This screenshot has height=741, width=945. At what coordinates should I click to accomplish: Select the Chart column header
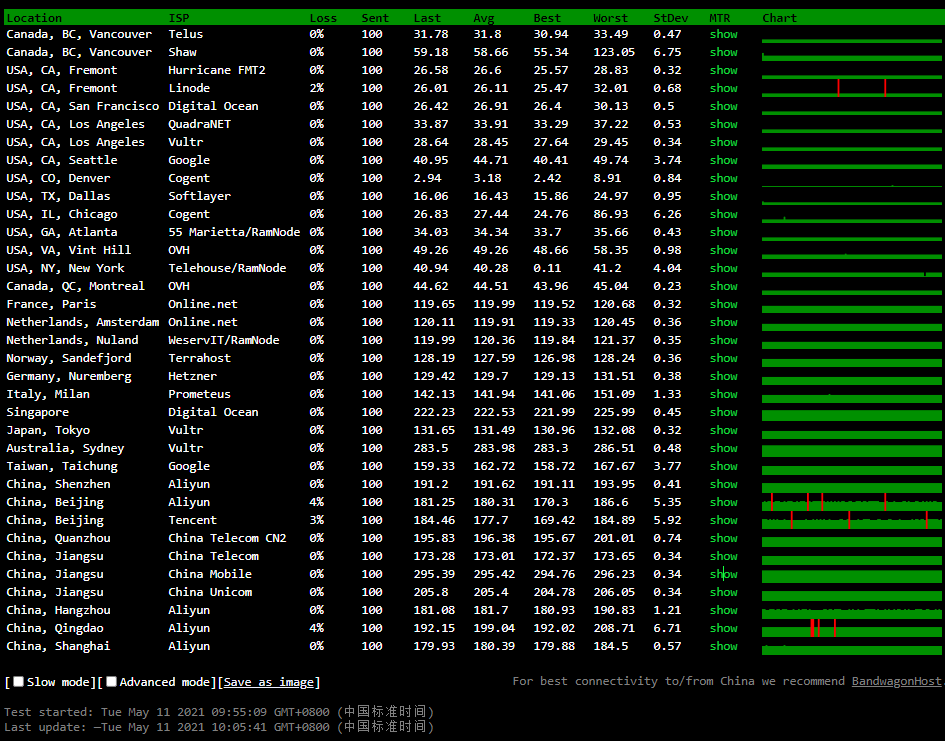(779, 18)
